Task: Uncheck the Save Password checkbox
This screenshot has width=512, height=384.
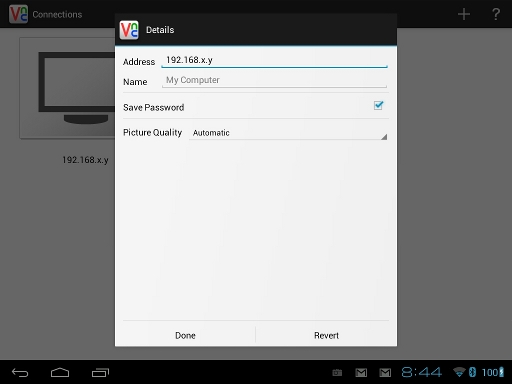Action: click(378, 106)
